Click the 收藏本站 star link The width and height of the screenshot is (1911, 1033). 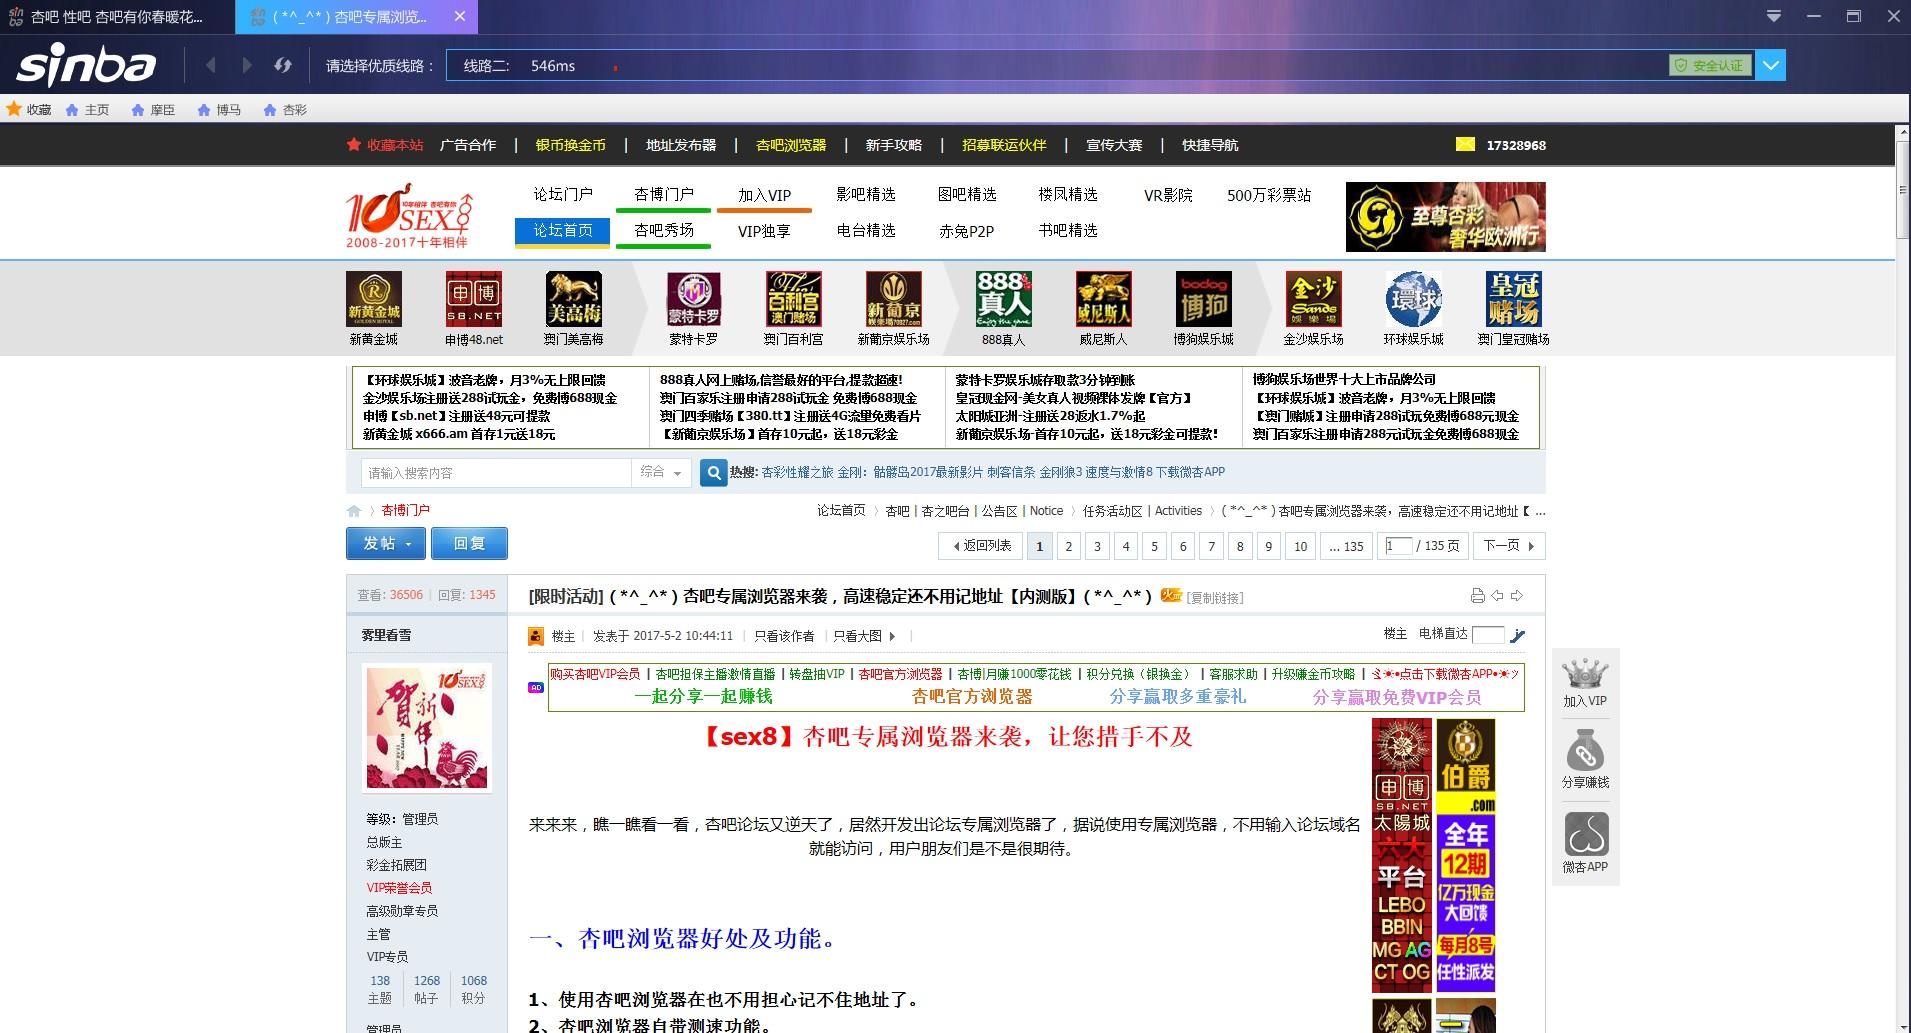click(x=385, y=145)
